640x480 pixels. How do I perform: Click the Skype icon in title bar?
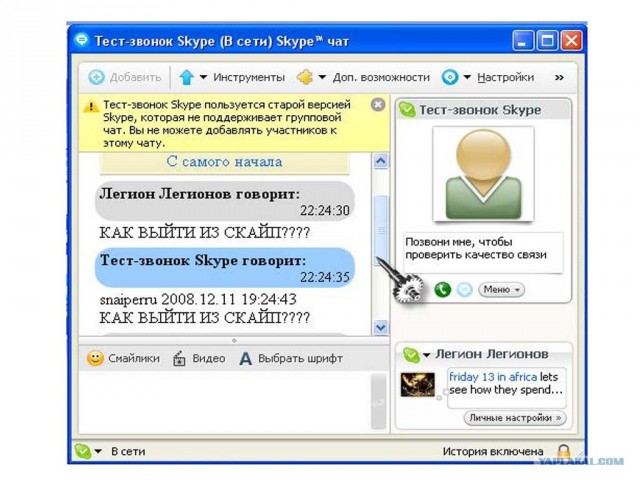pos(82,40)
